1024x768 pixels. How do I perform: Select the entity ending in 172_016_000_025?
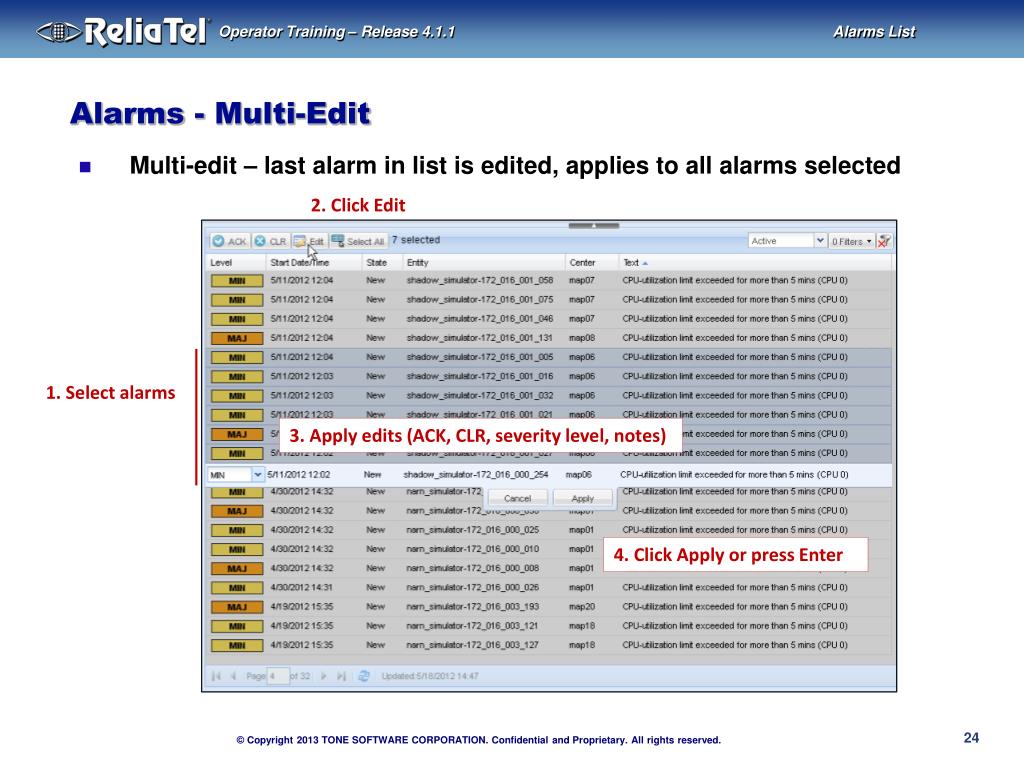click(x=472, y=530)
